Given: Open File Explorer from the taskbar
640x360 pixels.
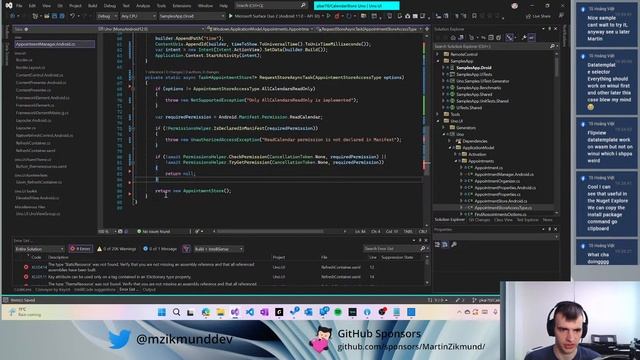Looking at the screenshot, I should (x=220, y=312).
